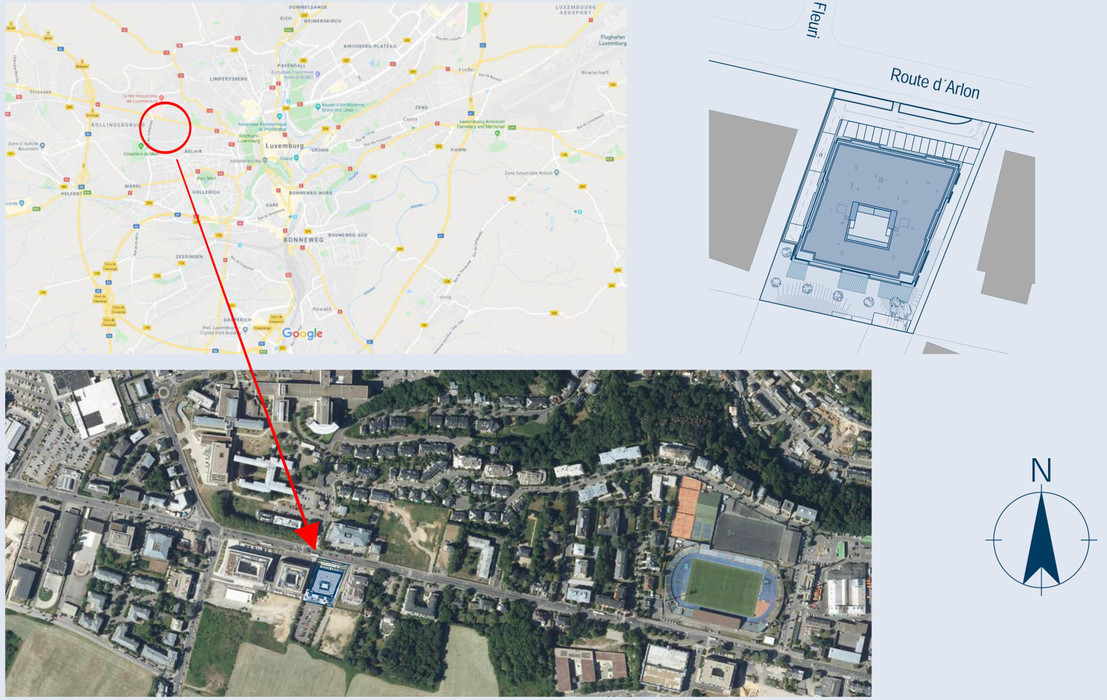Click the letter N above the compass
Image resolution: width=1107 pixels, height=700 pixels.
pos(1041,471)
